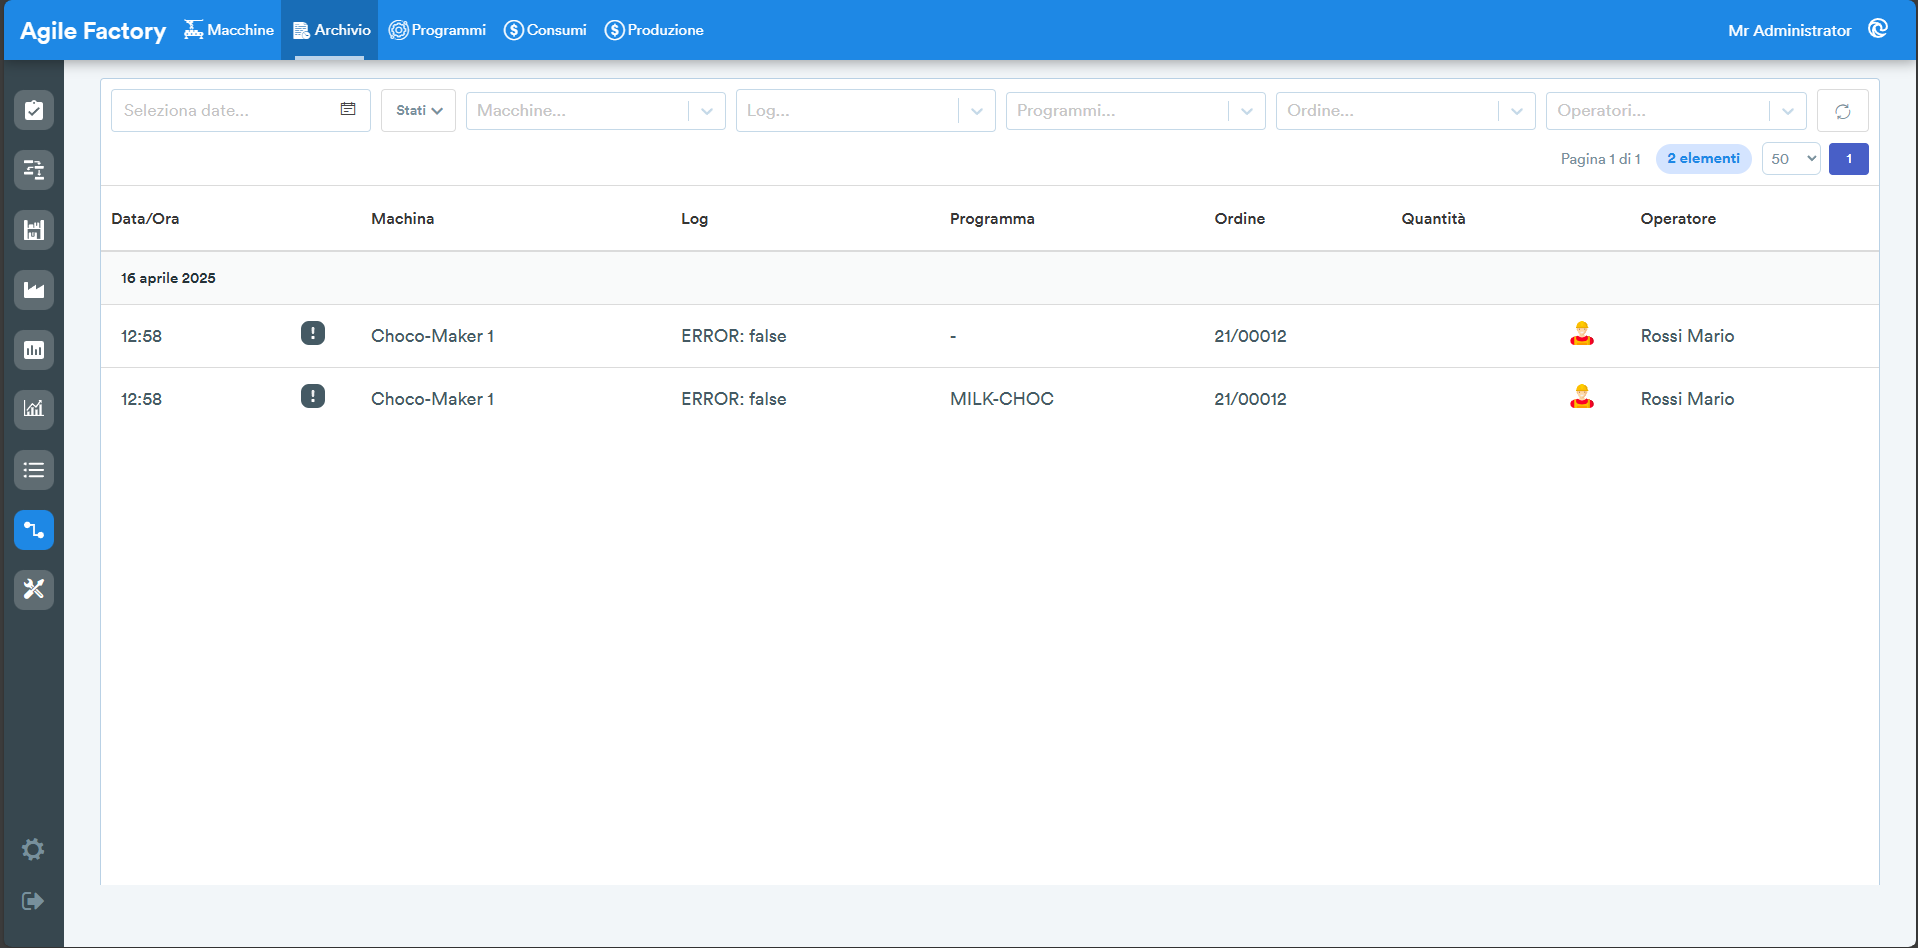Click the Agile Factory logo
1918x948 pixels.
pyautogui.click(x=93, y=31)
